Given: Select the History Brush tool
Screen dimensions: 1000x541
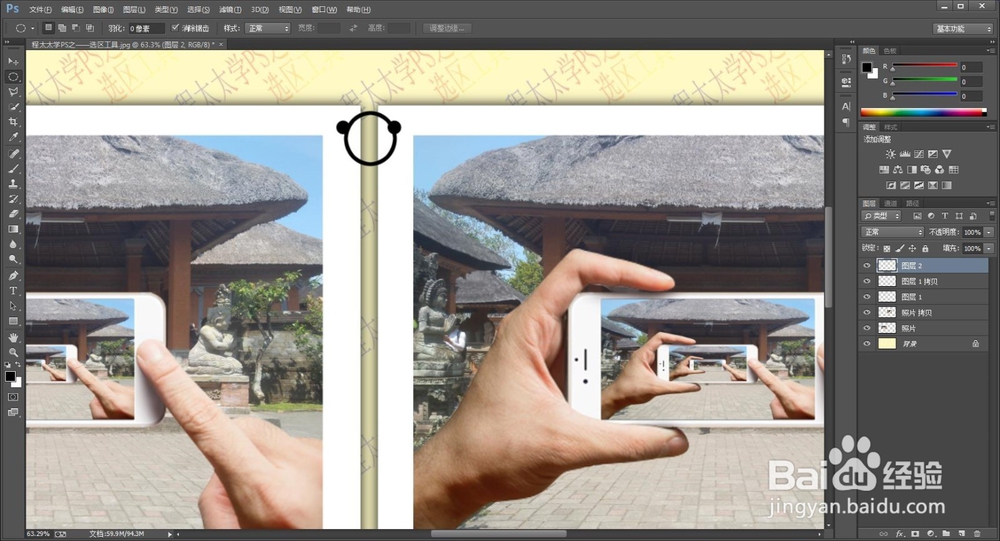Looking at the screenshot, I should coord(13,199).
